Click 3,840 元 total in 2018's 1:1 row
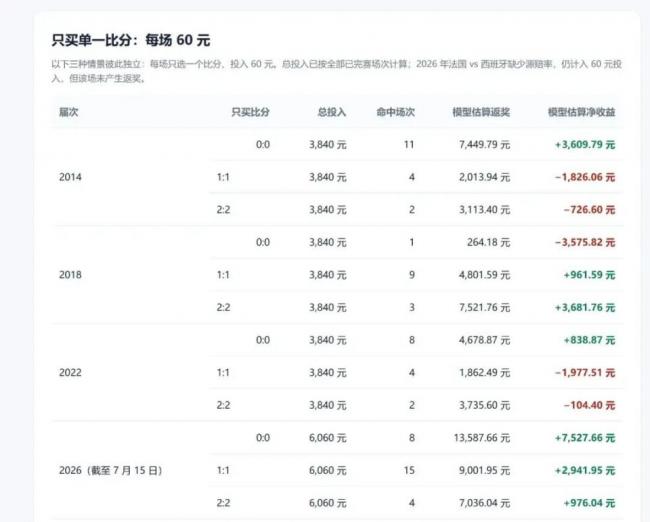The width and height of the screenshot is (650, 522). tap(327, 275)
